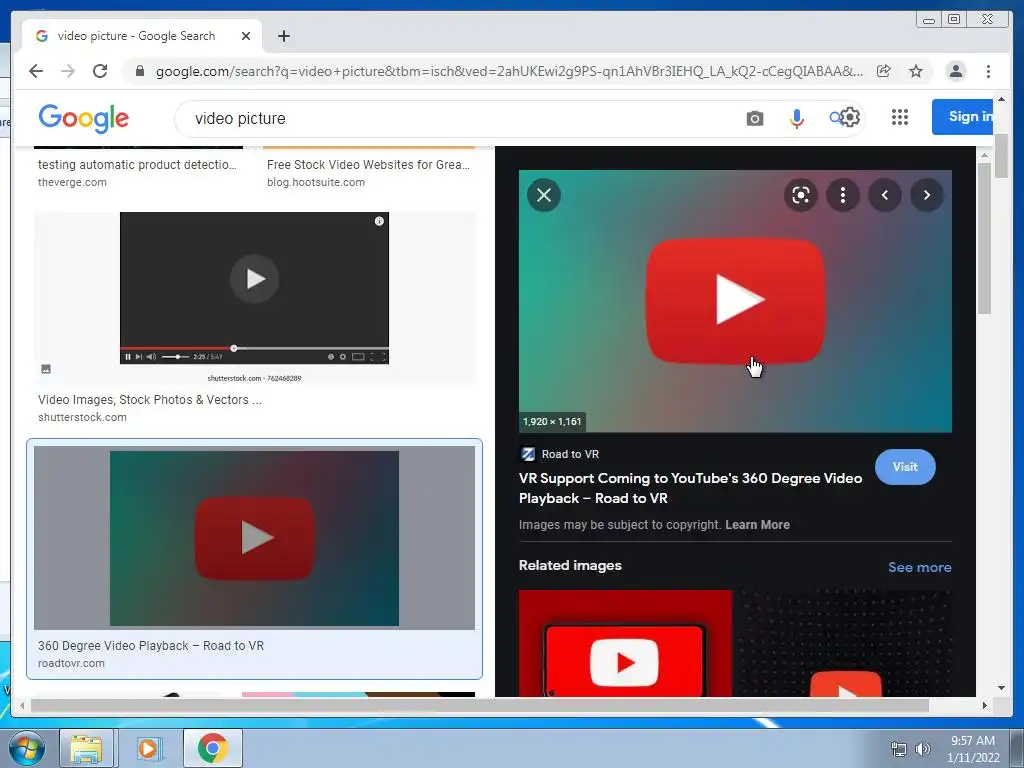This screenshot has width=1024, height=768.
Task: Select the roadtovr YouTube thumbnail
Action: coord(254,538)
